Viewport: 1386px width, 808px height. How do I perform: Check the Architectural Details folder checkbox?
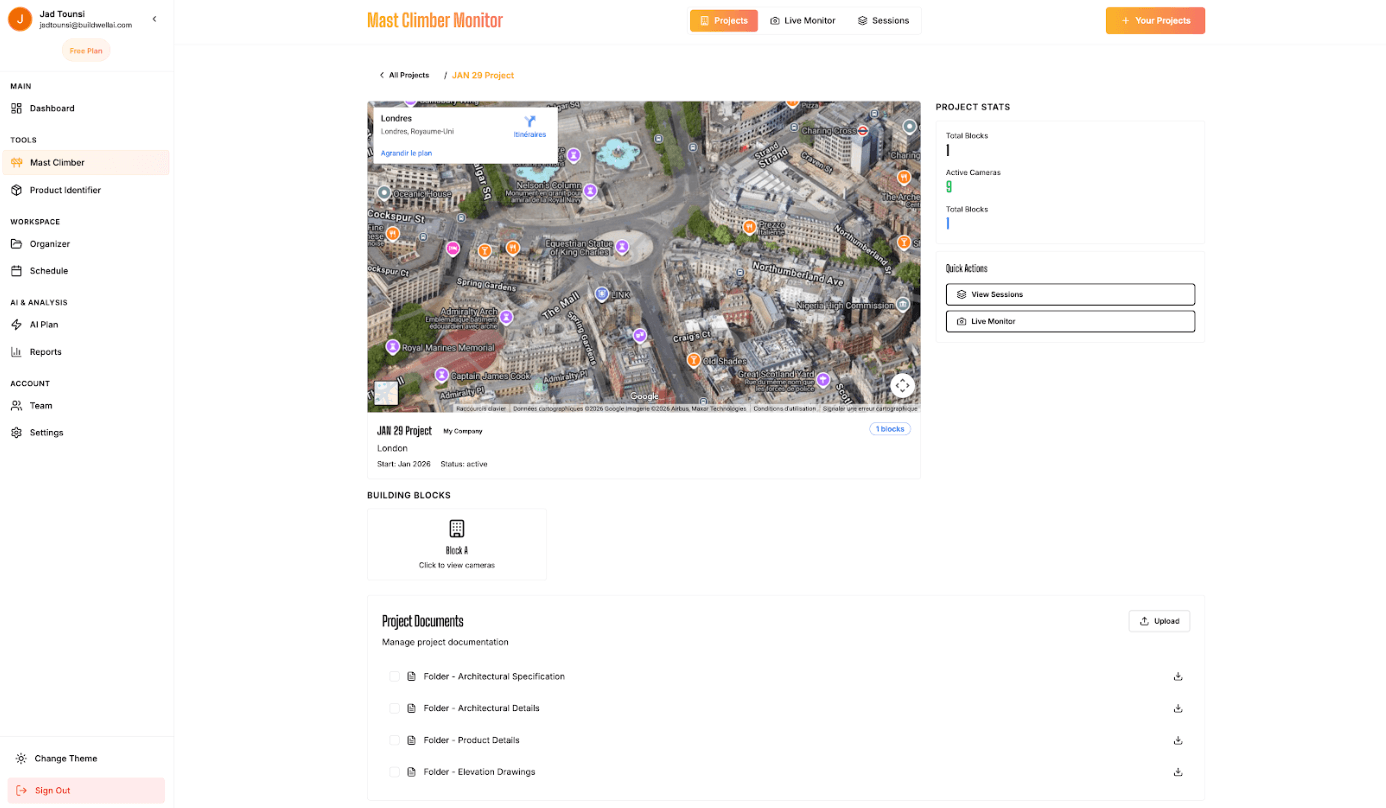[x=394, y=708]
